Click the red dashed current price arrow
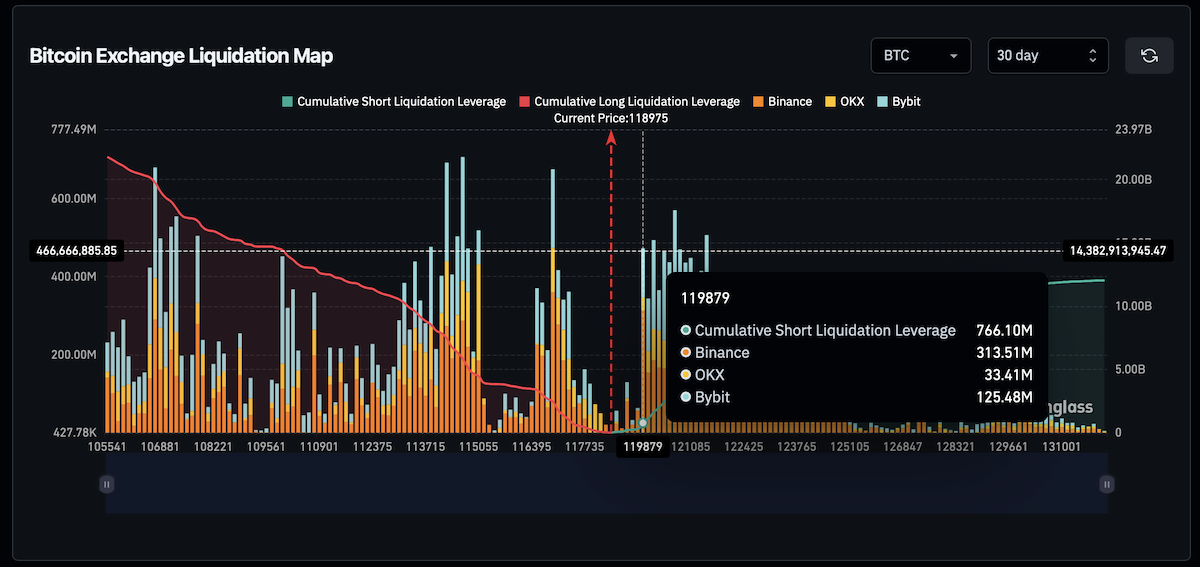Screen dimensions: 1200x567 (x=611, y=282)
